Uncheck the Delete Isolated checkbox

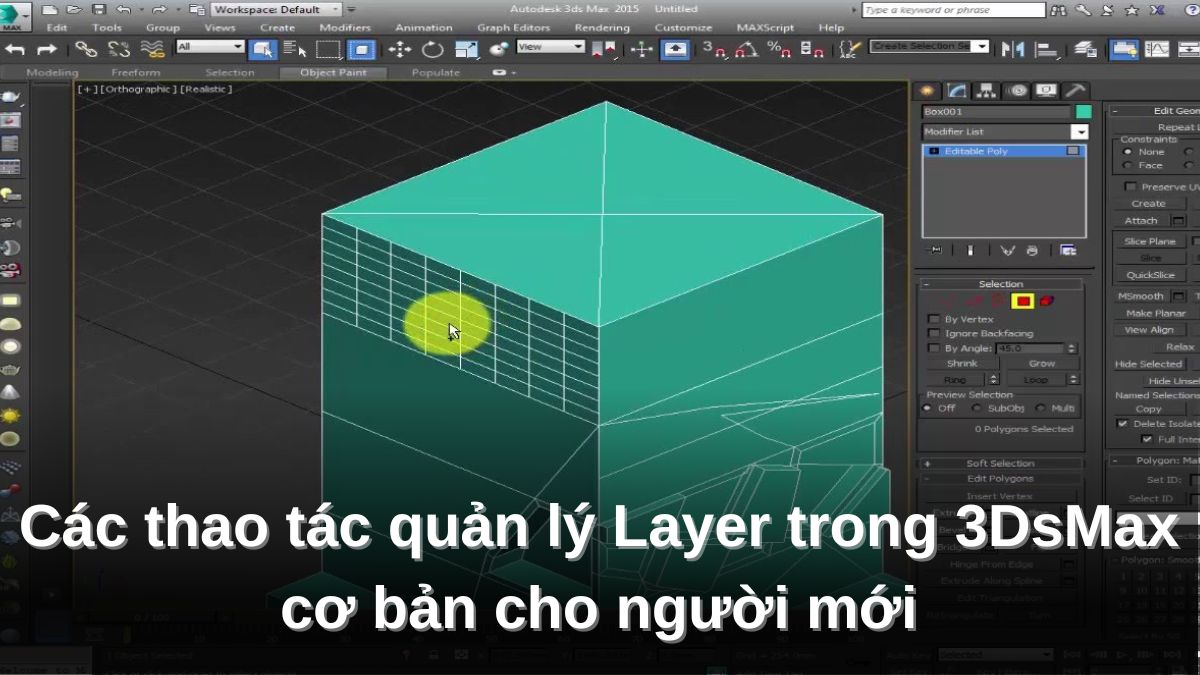(1122, 424)
